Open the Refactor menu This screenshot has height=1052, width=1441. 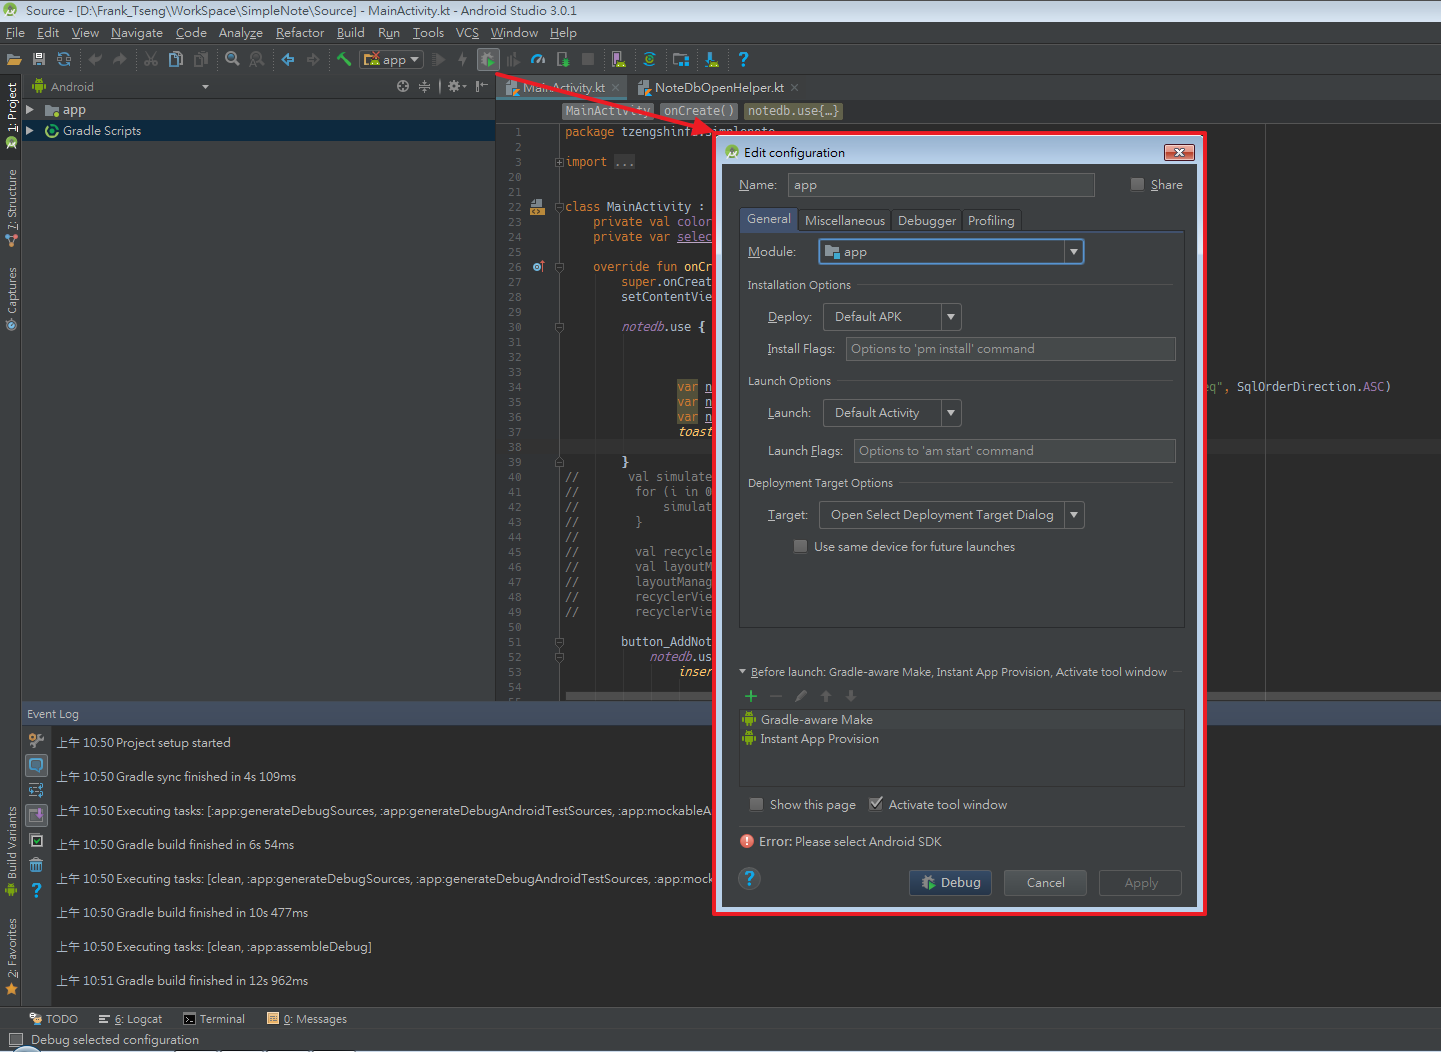click(x=300, y=33)
